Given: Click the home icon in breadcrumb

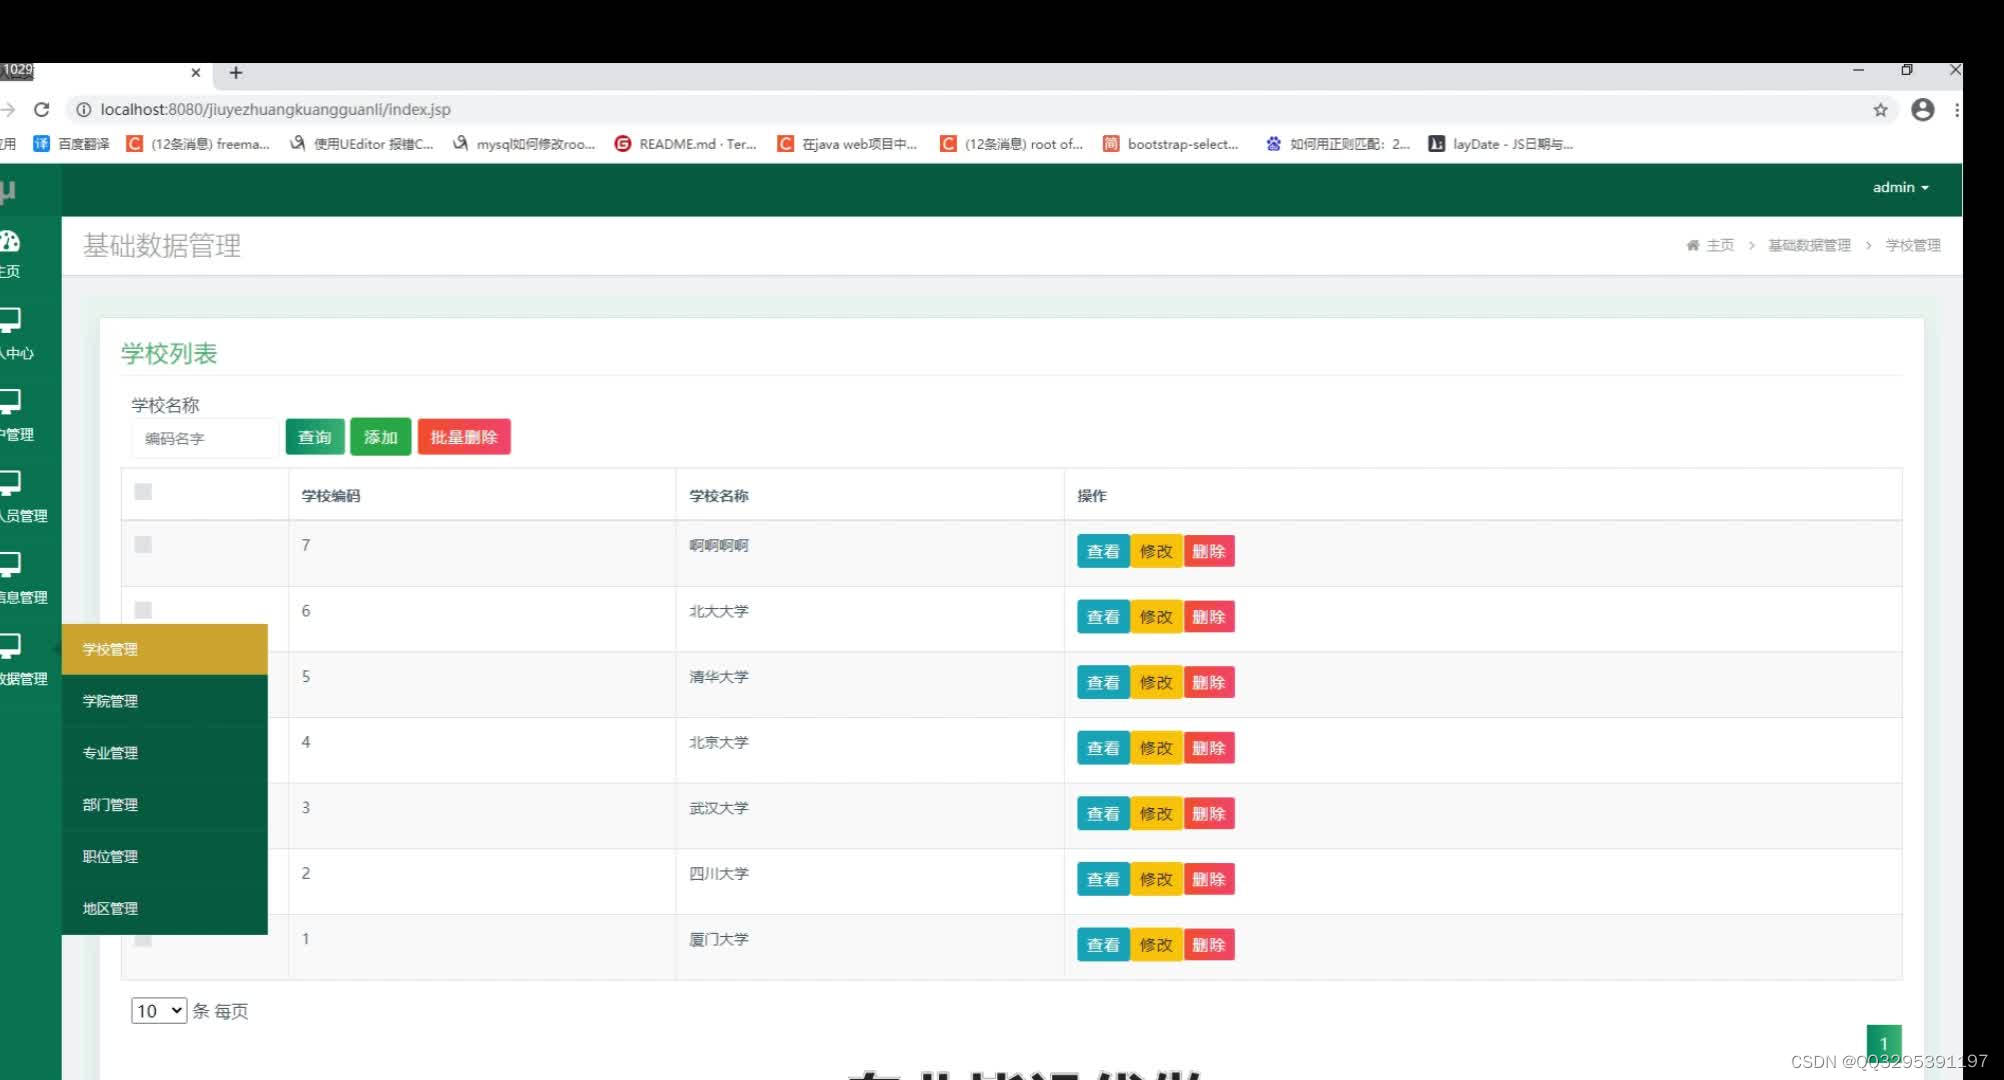Looking at the screenshot, I should [1692, 245].
